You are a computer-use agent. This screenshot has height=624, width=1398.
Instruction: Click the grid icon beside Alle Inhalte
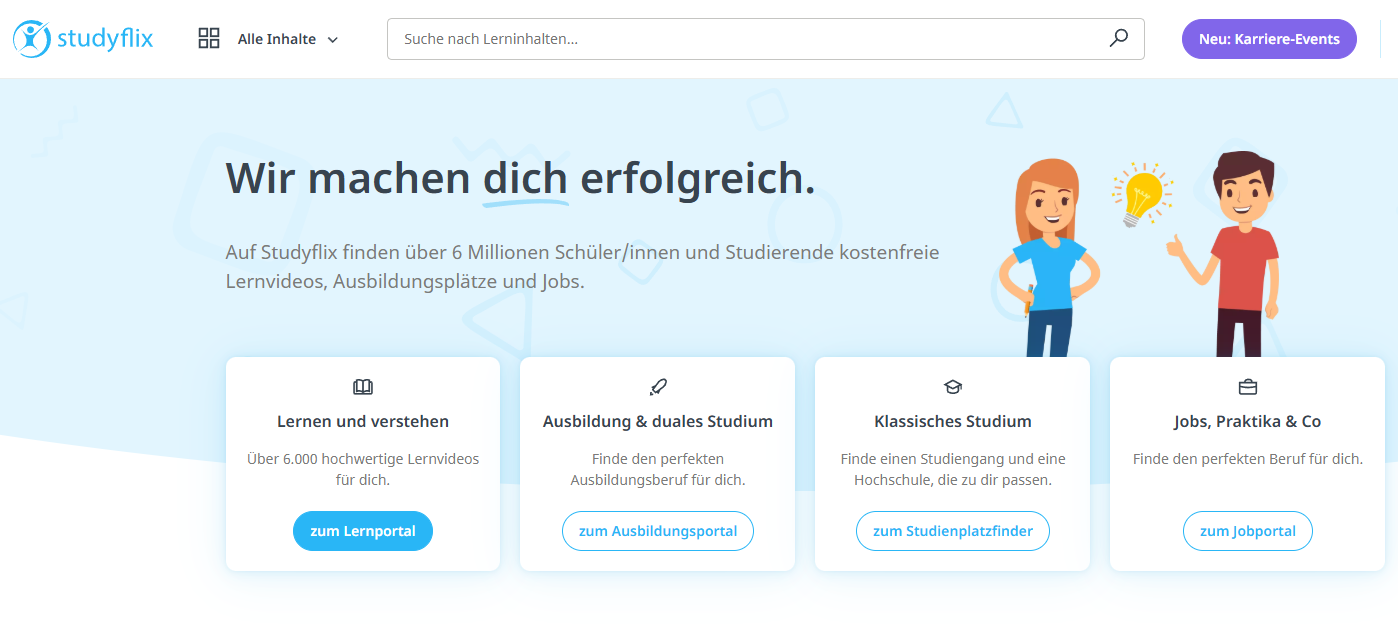point(209,39)
